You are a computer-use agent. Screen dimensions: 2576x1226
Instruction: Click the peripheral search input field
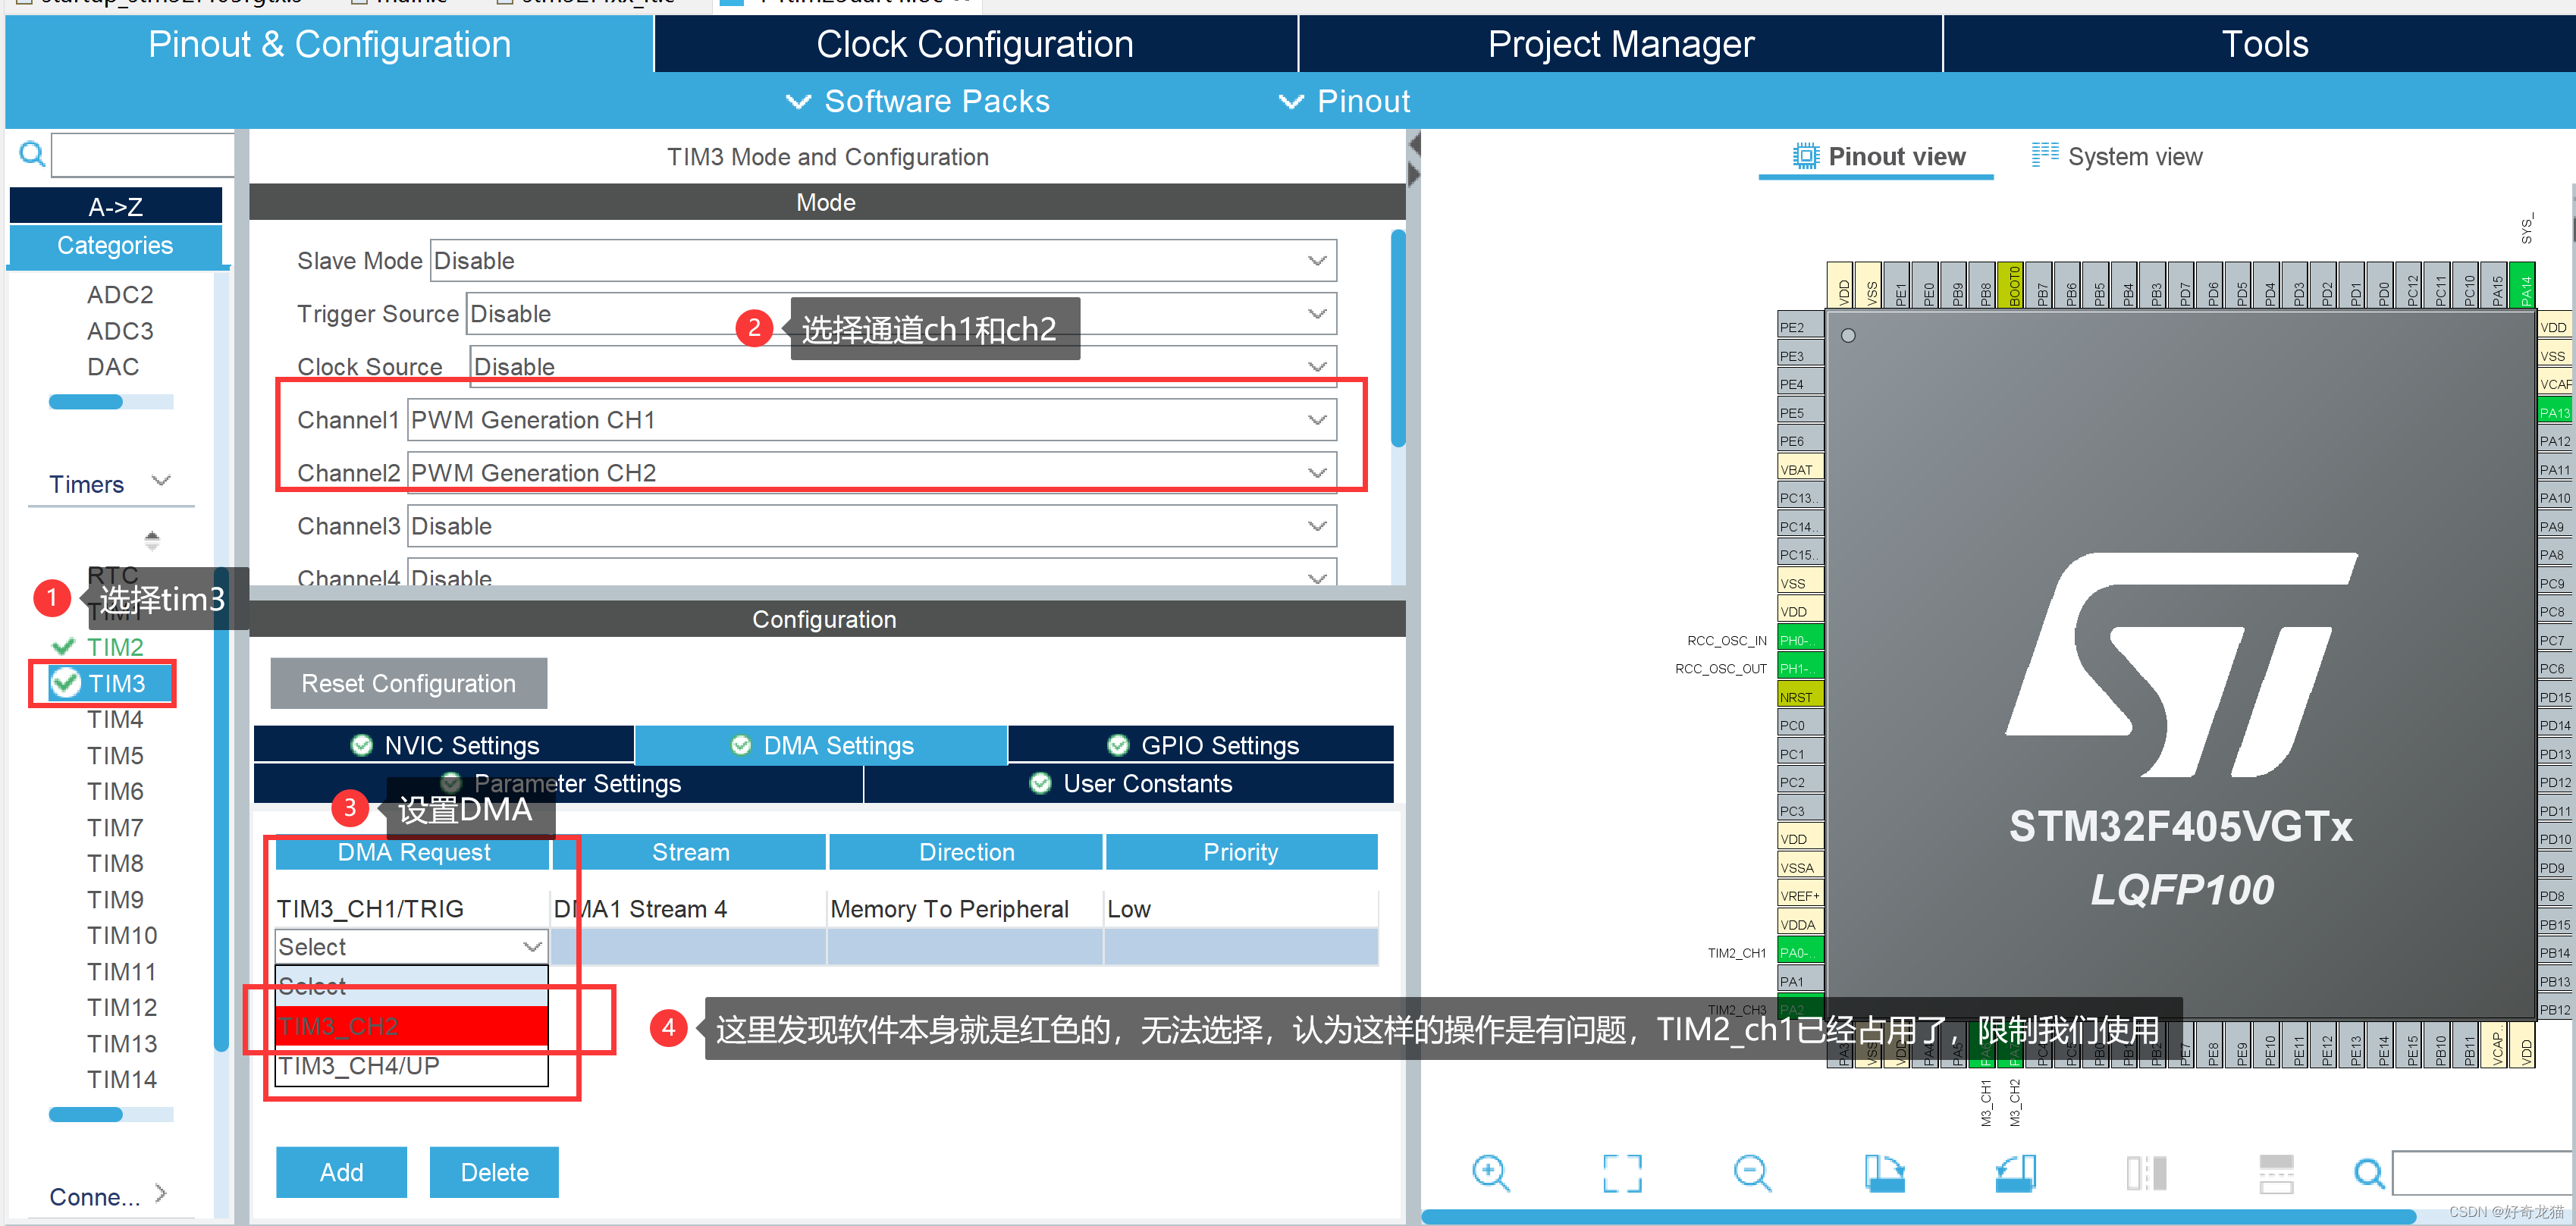(142, 155)
